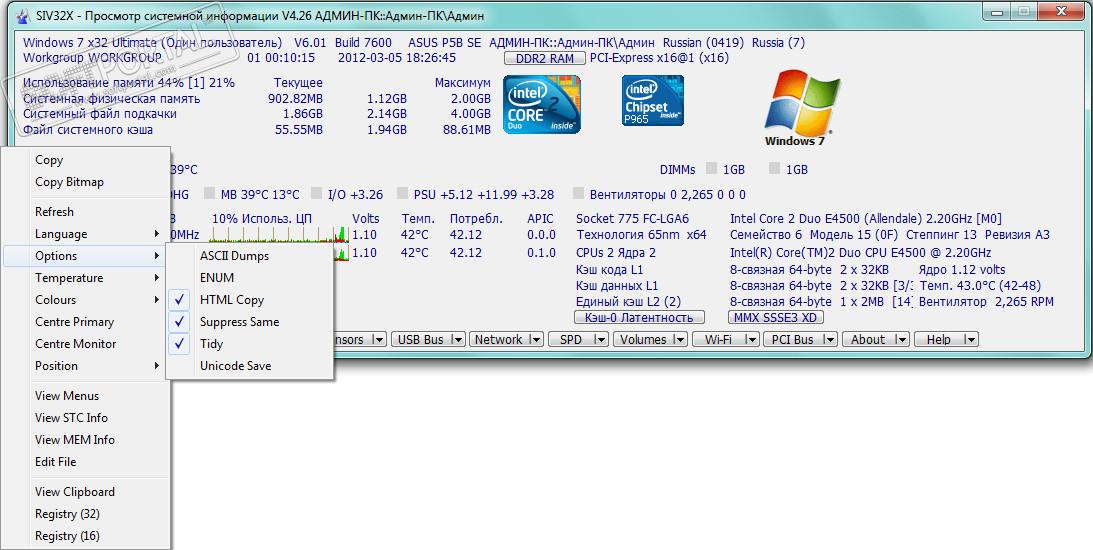1093x550 pixels.
Task: Enable ASCII Dumps in the Options submenu
Action: (250, 256)
